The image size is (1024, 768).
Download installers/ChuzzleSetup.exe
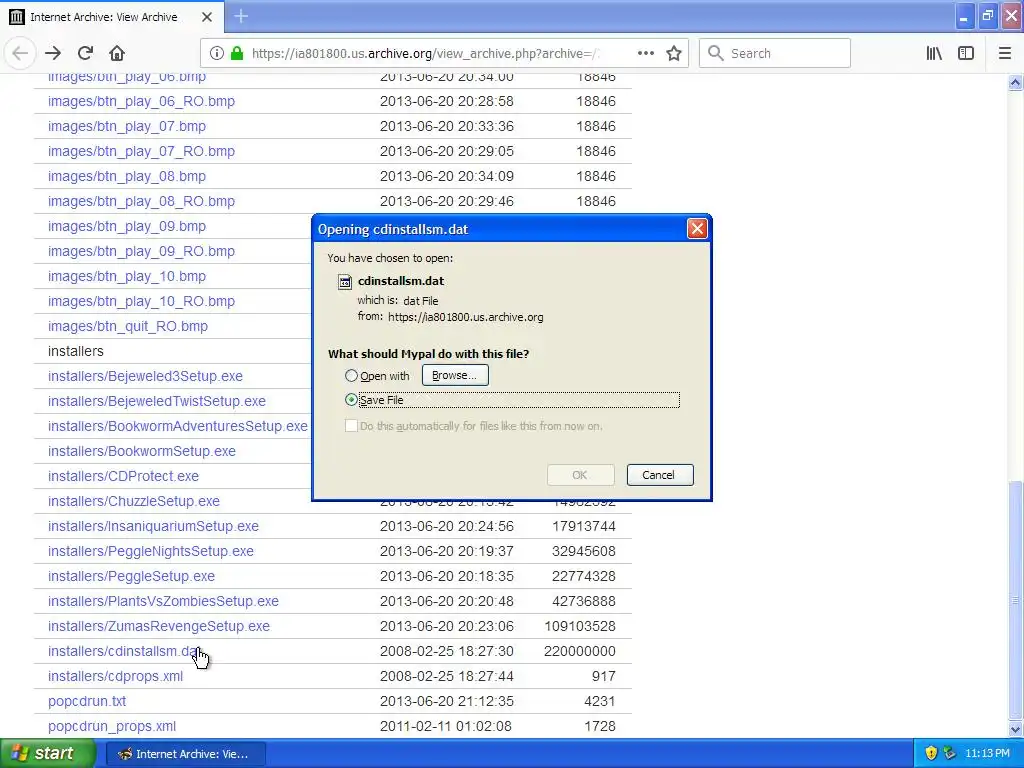pos(134,502)
